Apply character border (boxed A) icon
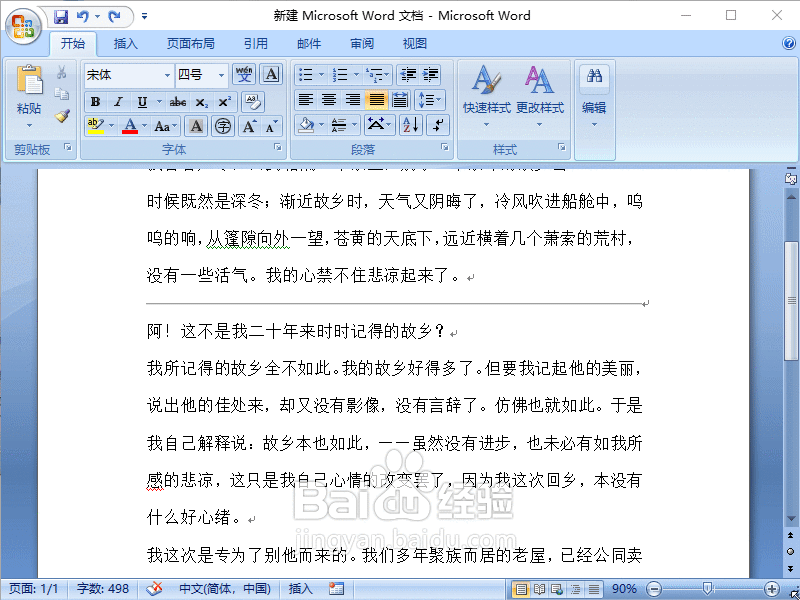The image size is (800, 600). (x=271, y=74)
